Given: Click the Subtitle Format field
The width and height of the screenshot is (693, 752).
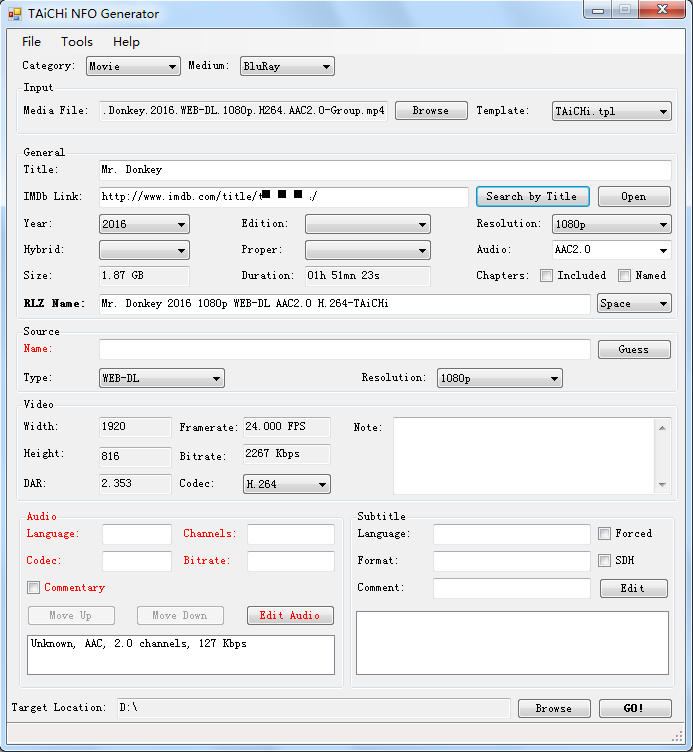Looking at the screenshot, I should point(512,561).
